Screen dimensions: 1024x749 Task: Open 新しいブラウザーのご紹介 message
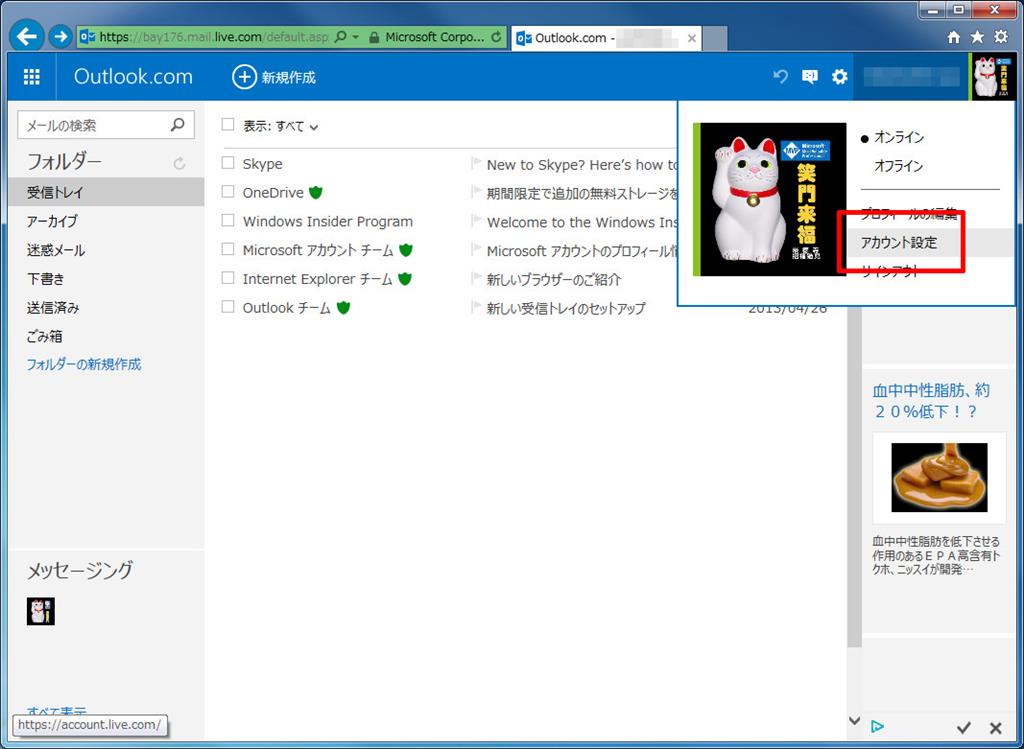pyautogui.click(x=554, y=279)
